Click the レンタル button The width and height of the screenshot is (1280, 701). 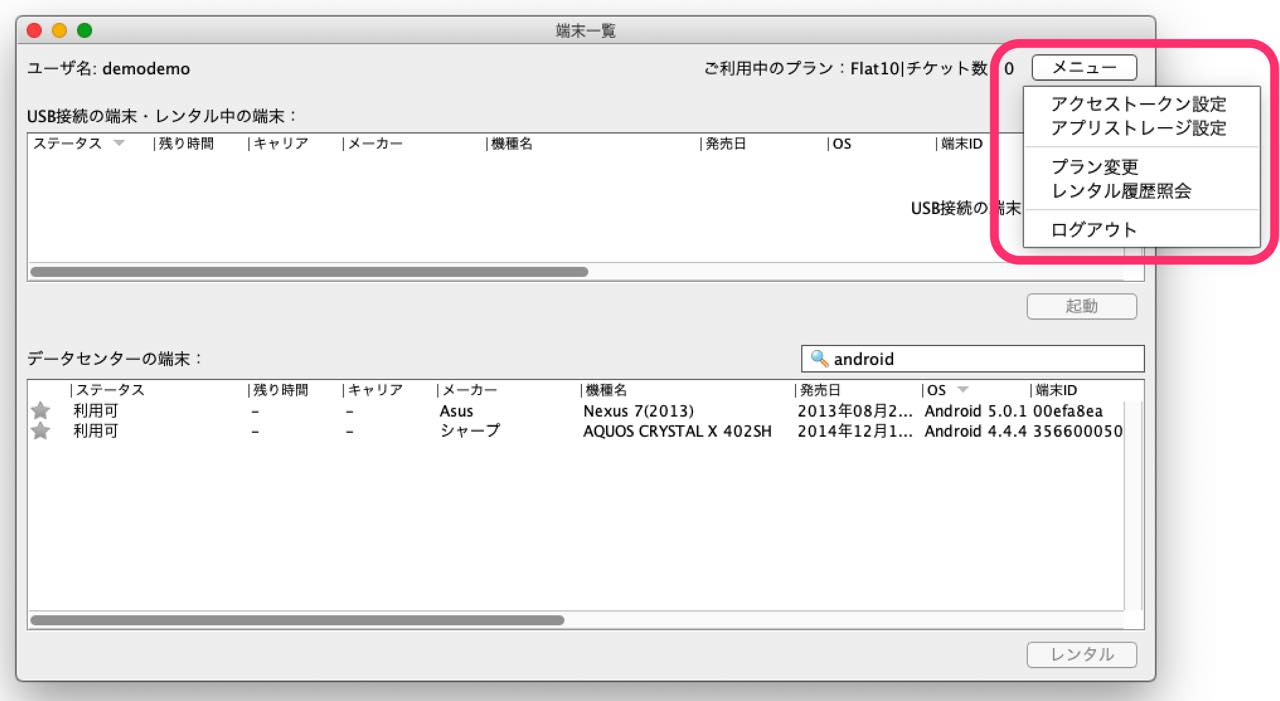tap(1082, 655)
